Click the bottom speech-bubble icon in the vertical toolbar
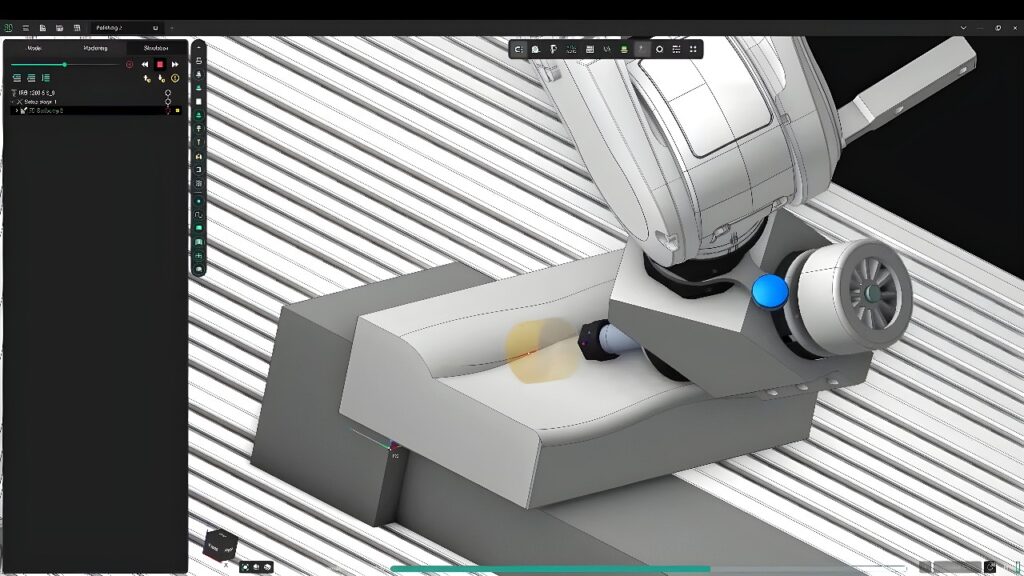The height and width of the screenshot is (576, 1024). (x=199, y=270)
